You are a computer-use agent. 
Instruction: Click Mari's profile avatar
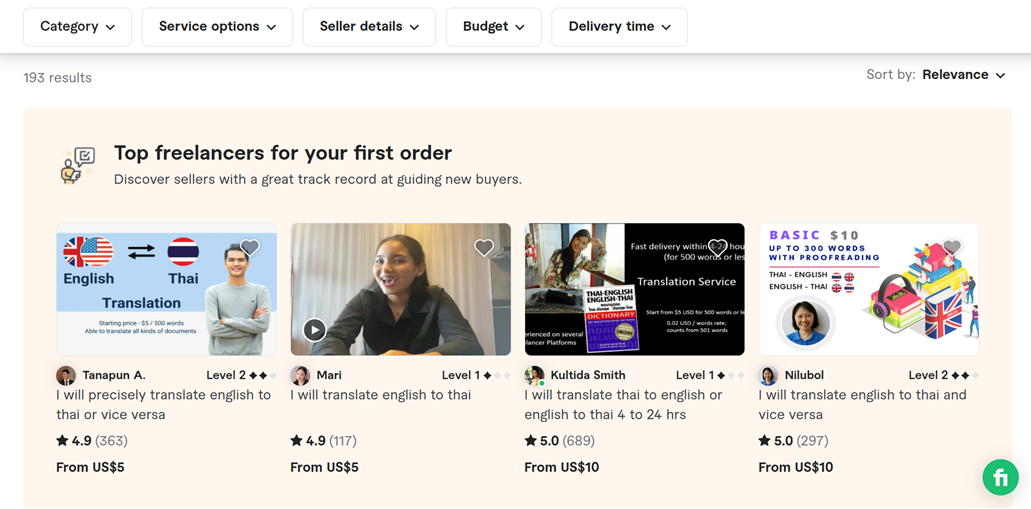point(300,376)
